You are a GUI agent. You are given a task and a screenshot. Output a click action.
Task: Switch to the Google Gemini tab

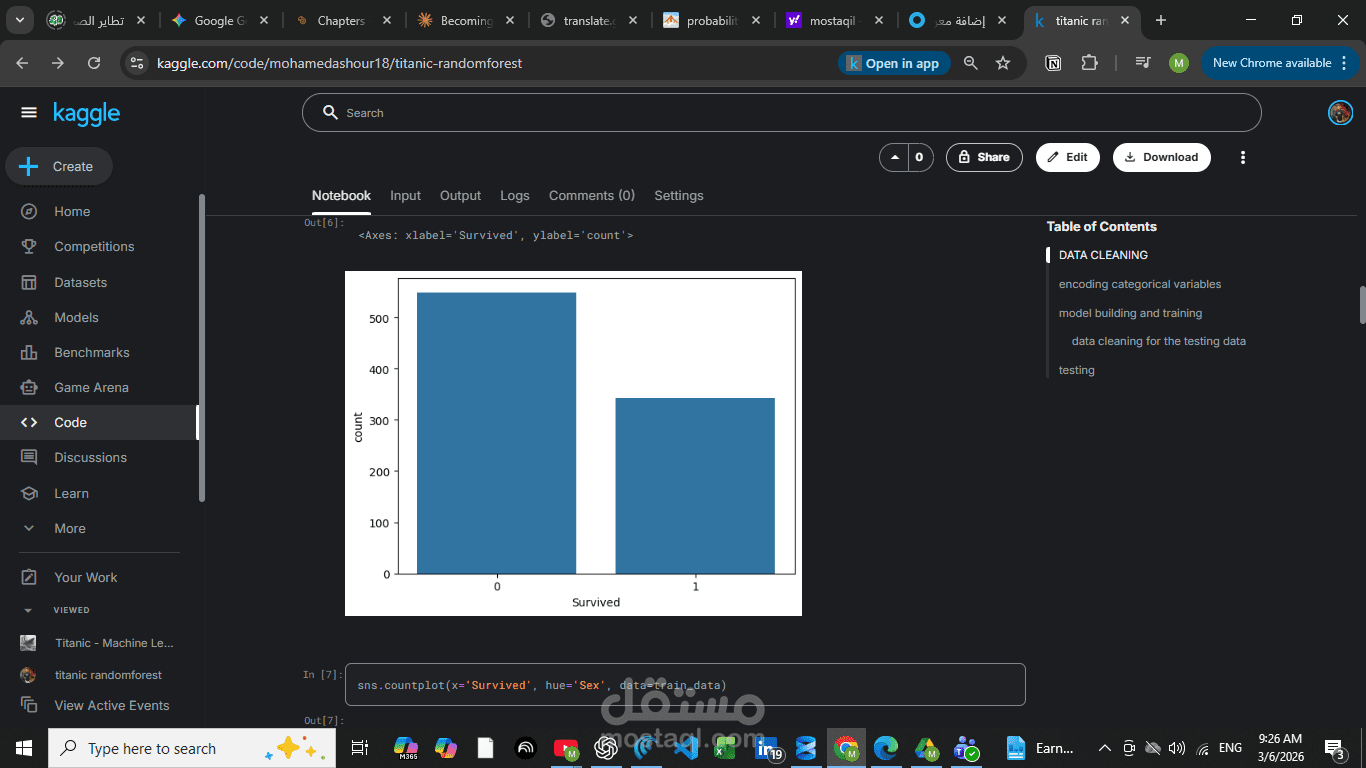tap(219, 20)
